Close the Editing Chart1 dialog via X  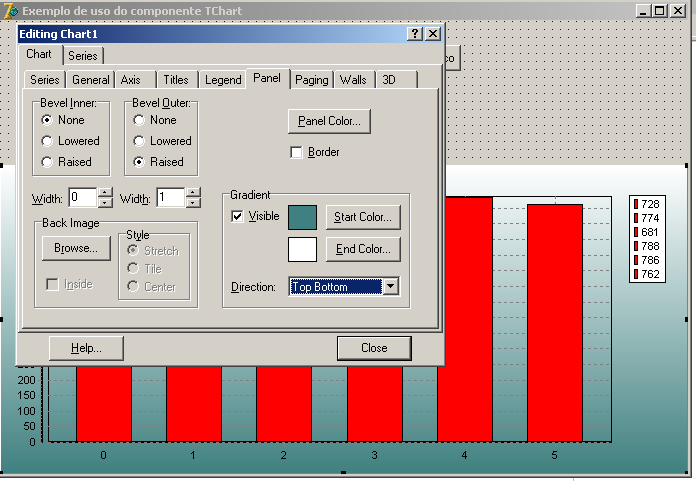pyautogui.click(x=433, y=34)
